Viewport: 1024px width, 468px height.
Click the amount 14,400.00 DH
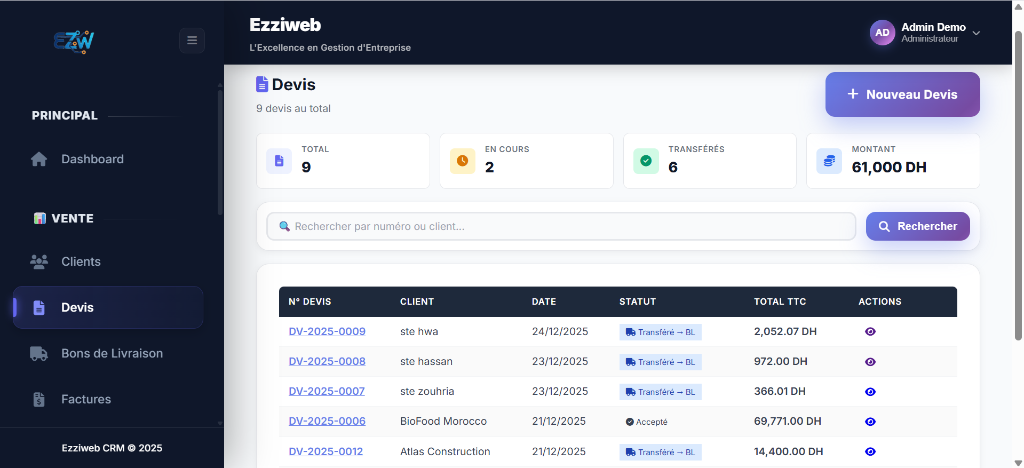click(788, 452)
